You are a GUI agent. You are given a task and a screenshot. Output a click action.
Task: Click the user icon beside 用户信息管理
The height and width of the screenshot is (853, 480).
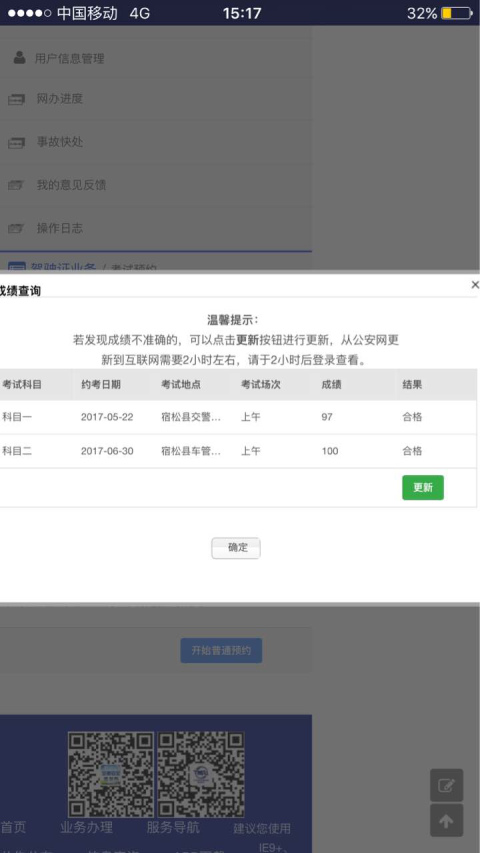coord(19,58)
